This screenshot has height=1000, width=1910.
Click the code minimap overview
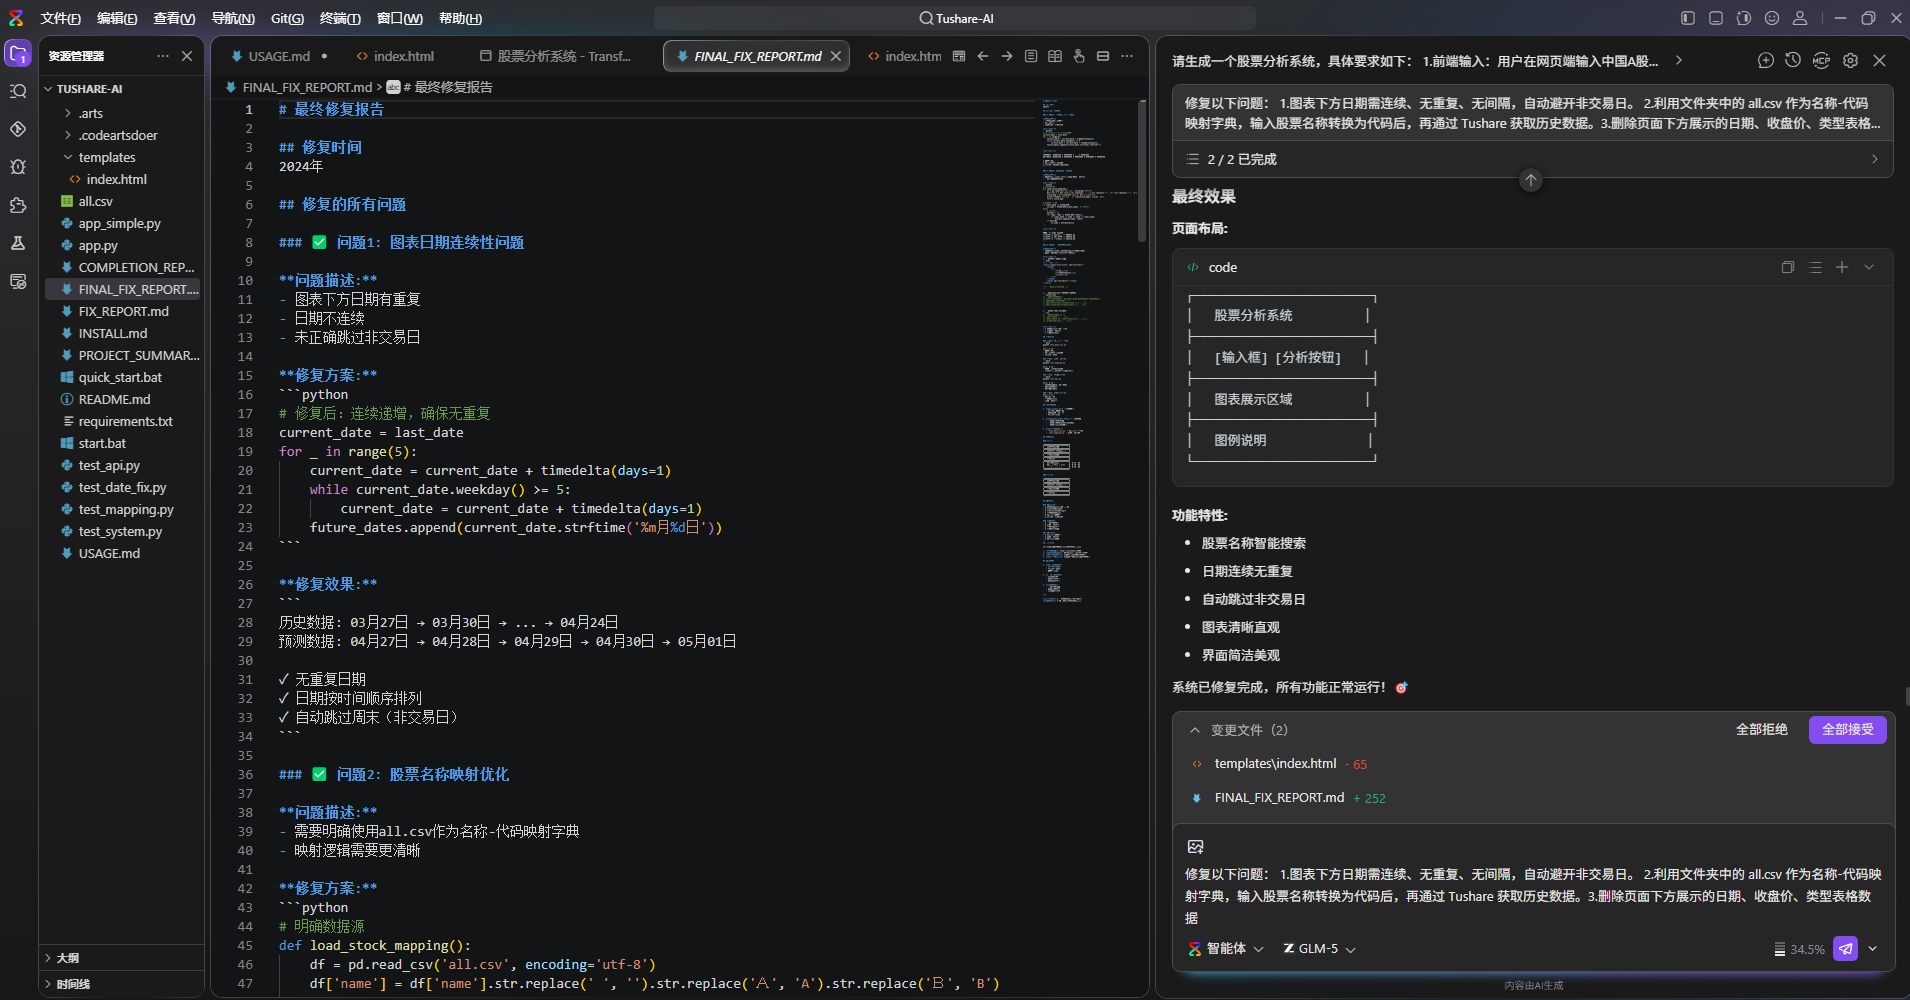tap(1088, 350)
